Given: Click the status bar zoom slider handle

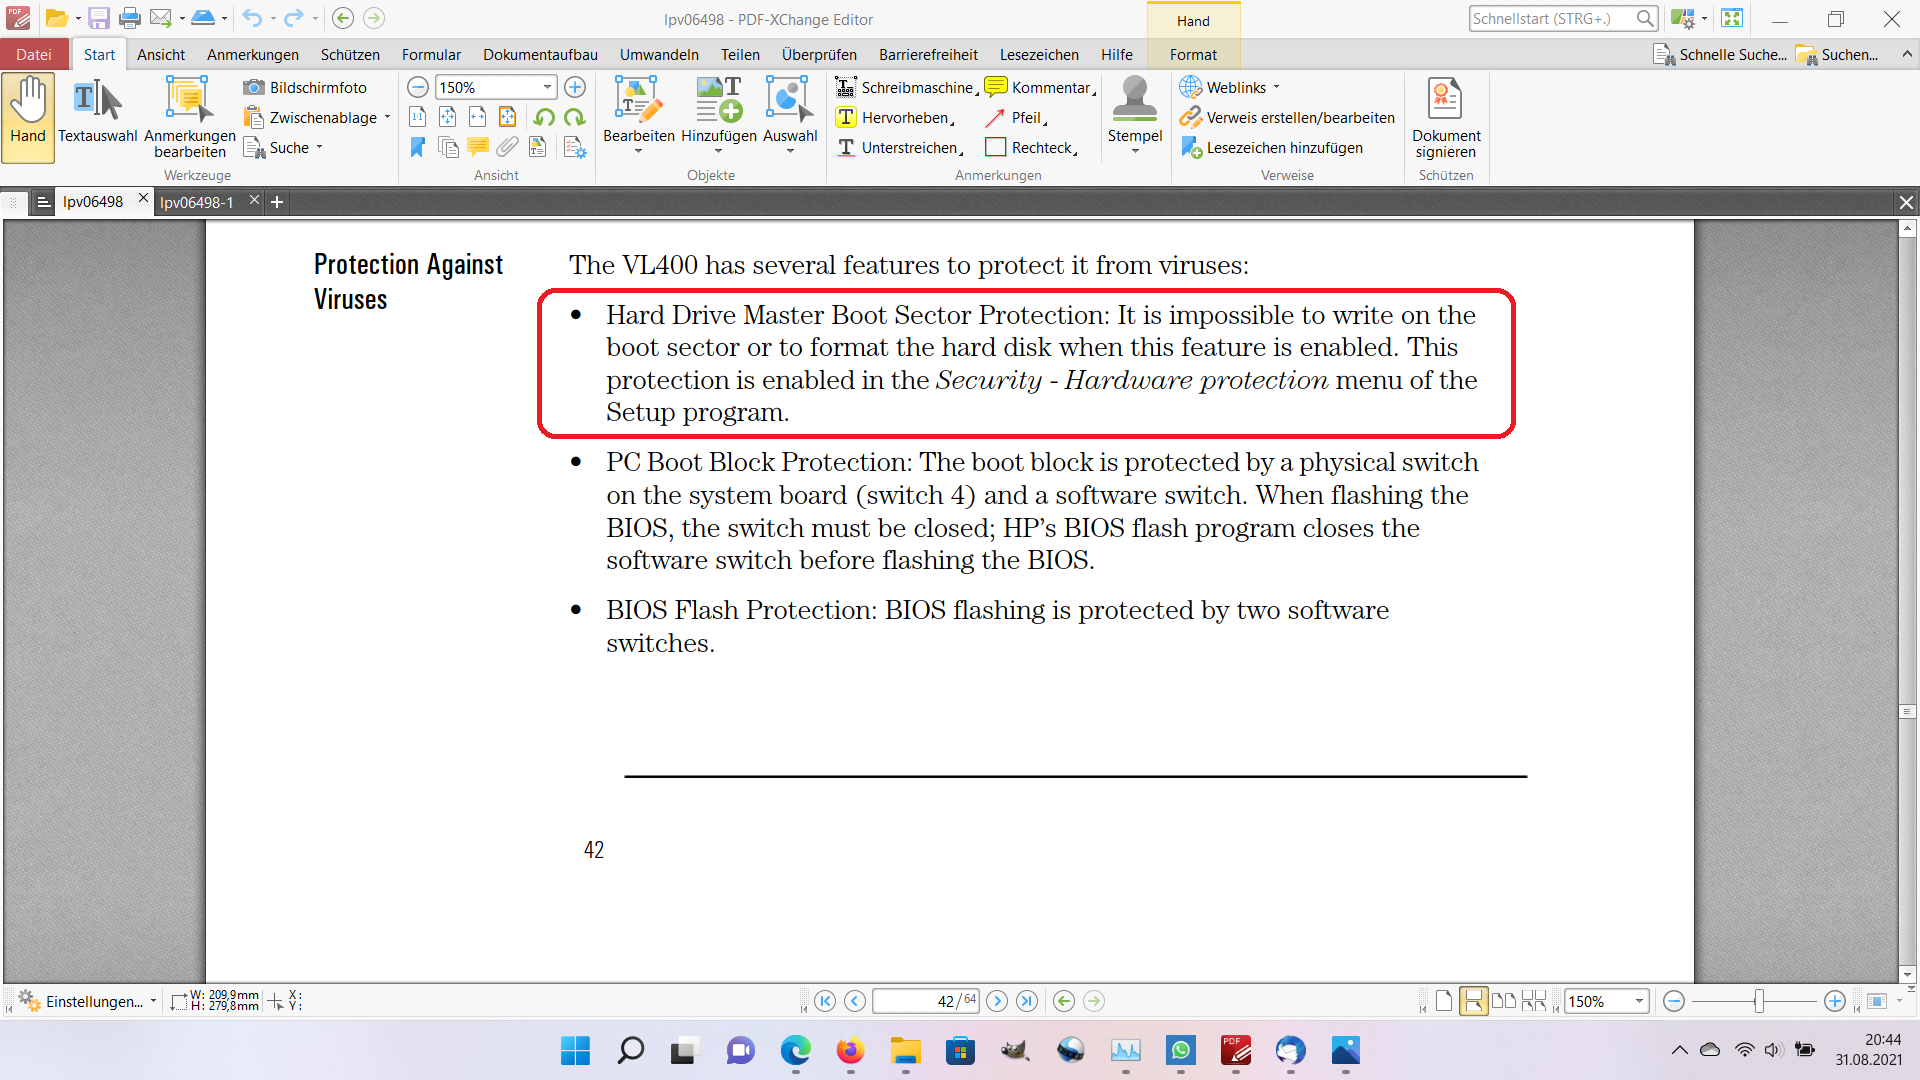Looking at the screenshot, I should [1759, 1001].
